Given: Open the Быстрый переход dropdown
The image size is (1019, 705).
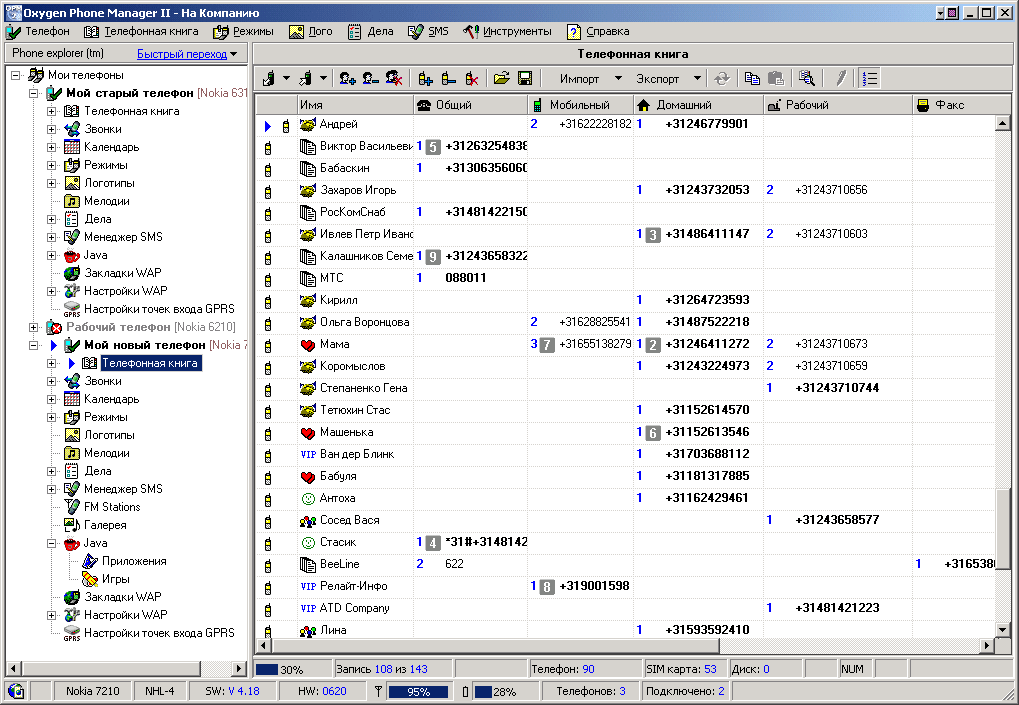Looking at the screenshot, I should [187, 54].
